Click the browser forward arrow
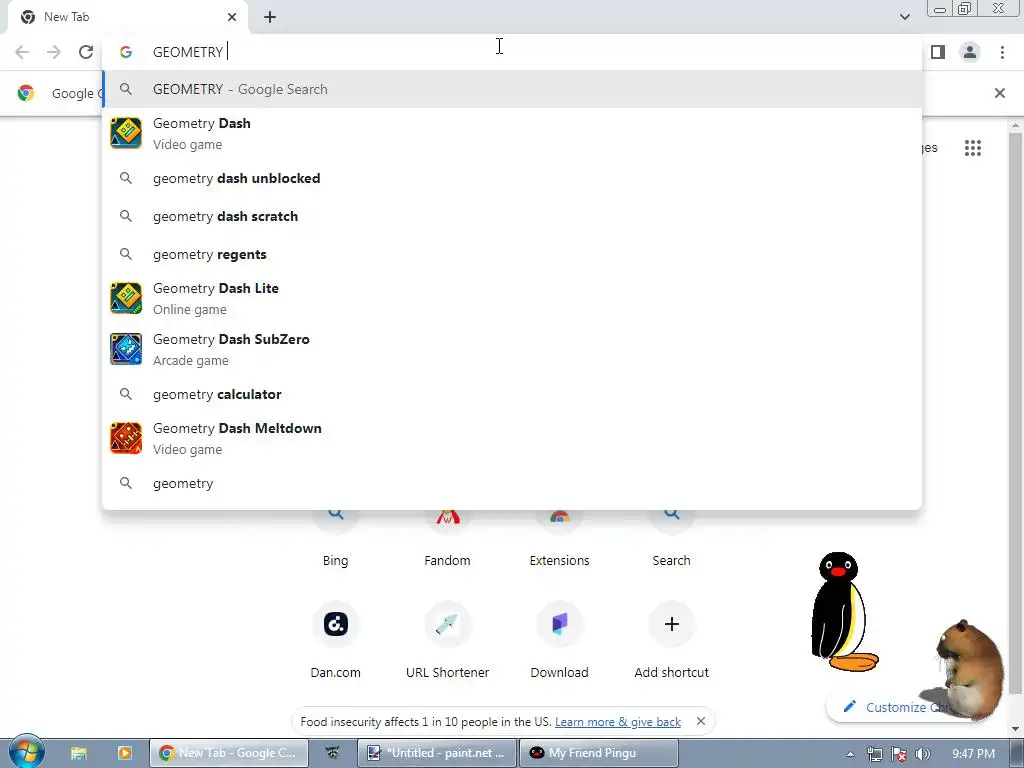 point(54,52)
